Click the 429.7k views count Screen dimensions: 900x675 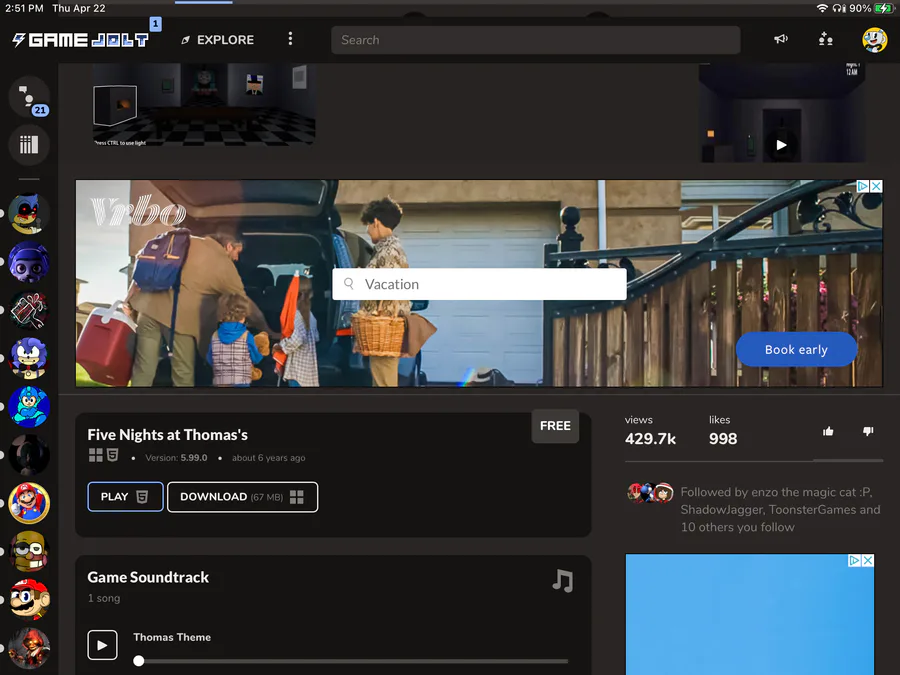coord(650,439)
